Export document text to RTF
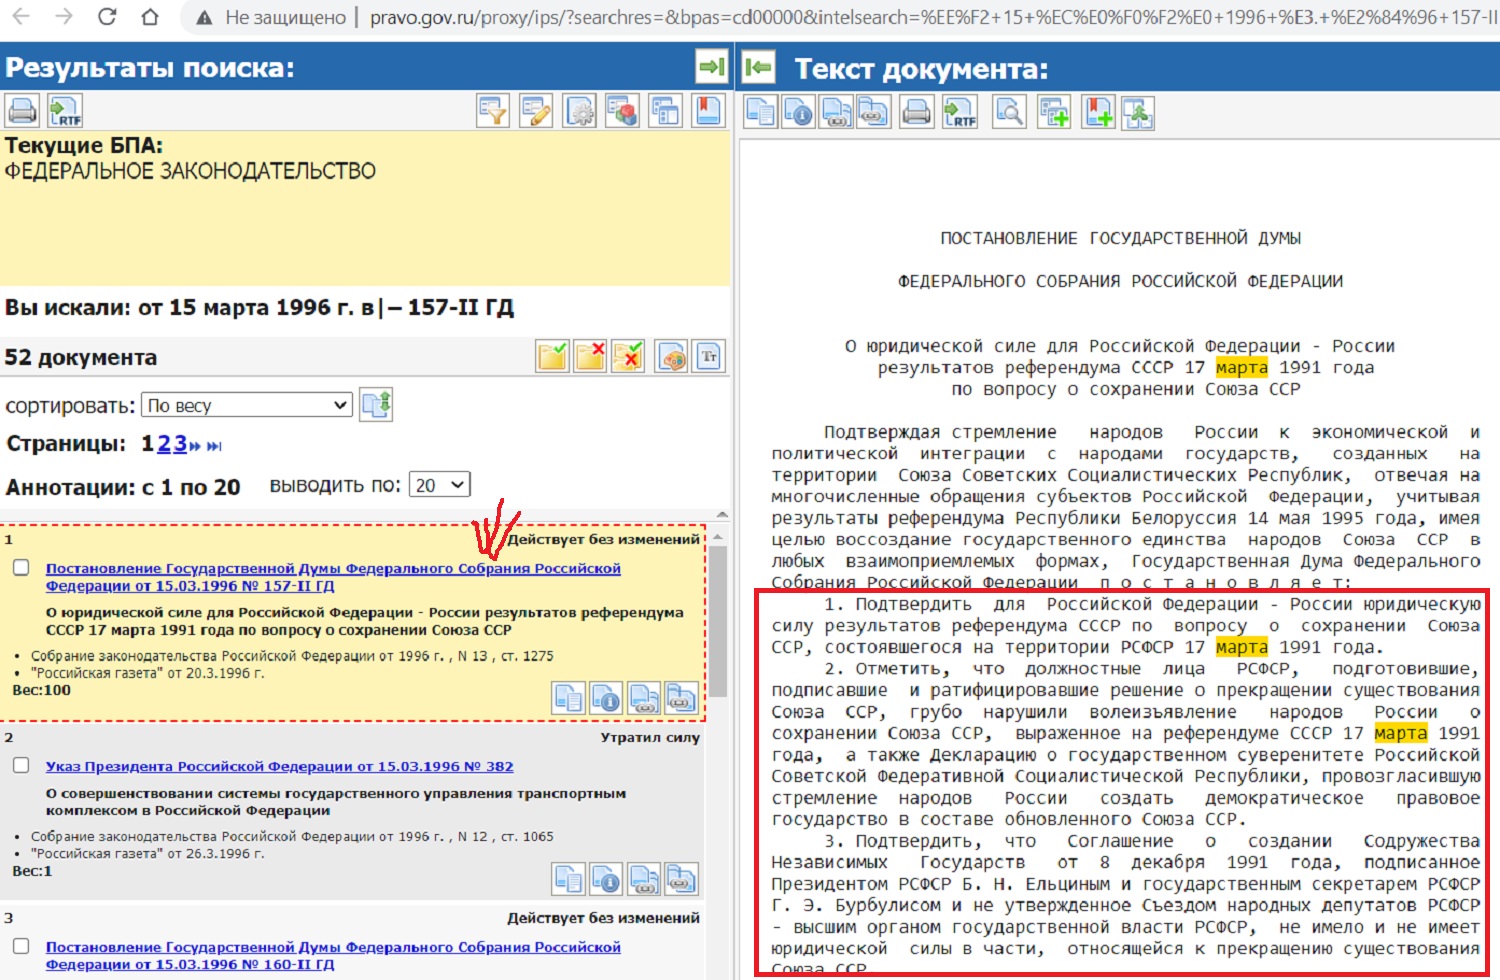Screen dimensions: 1500x980 pos(960,112)
